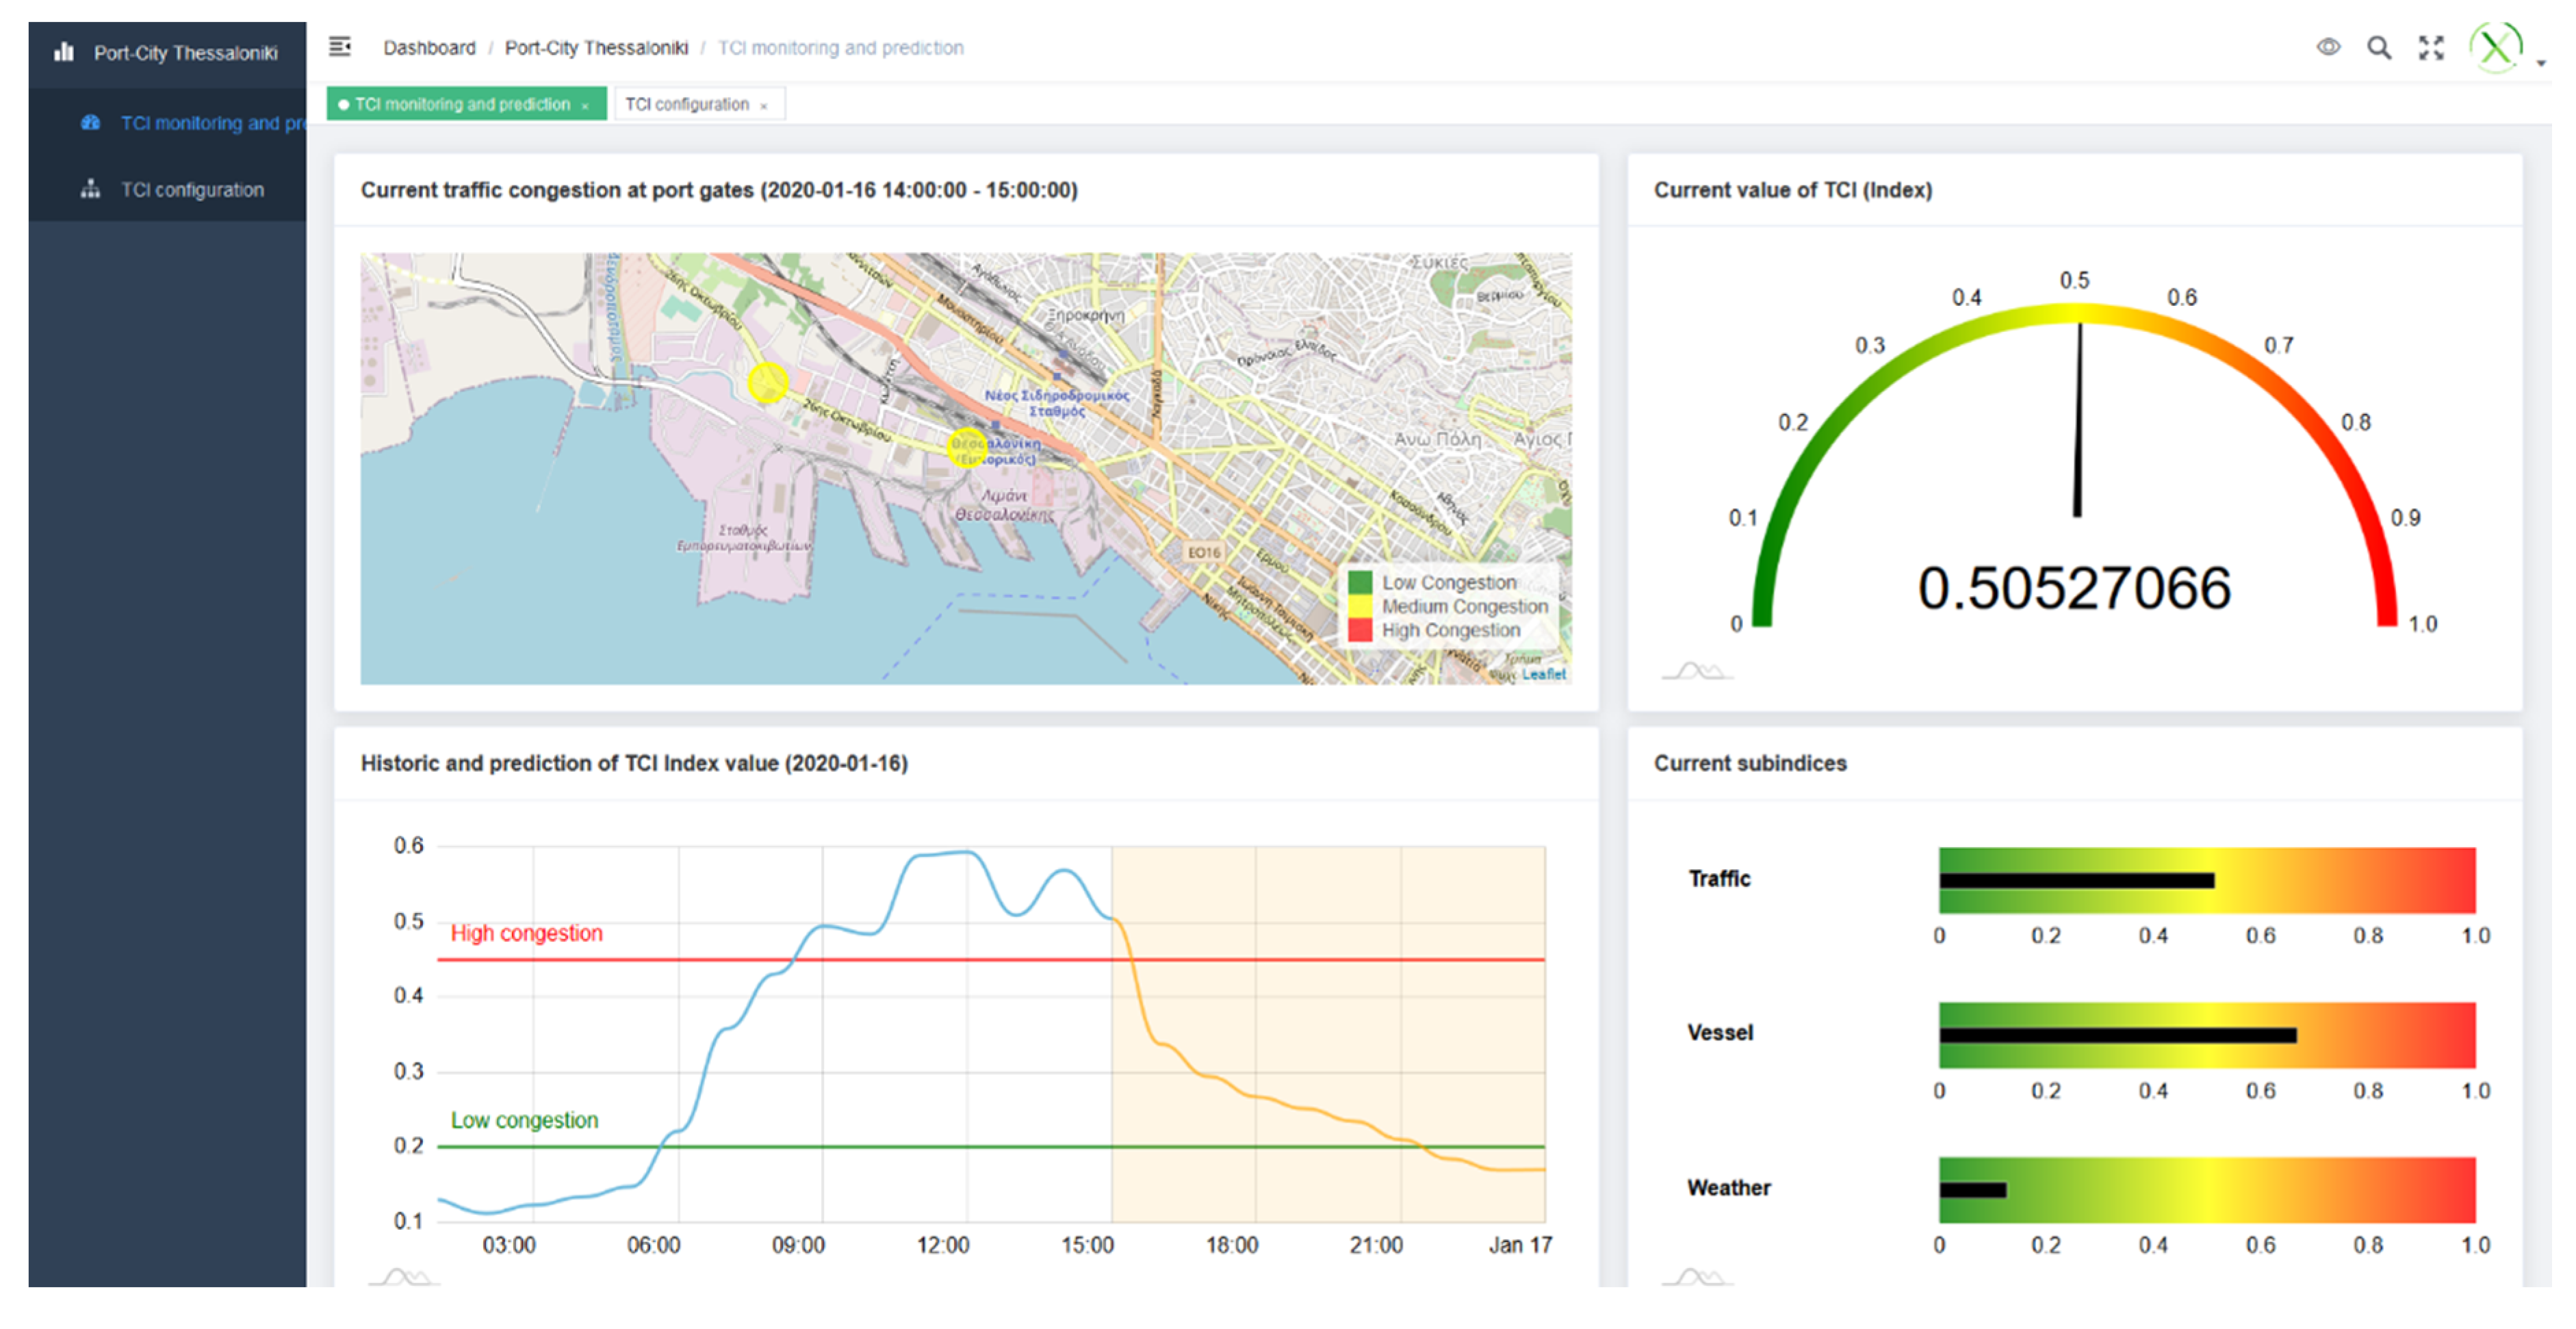Click the green X user avatar
Viewport: 2576px width, 1329px height.
[x=2495, y=47]
